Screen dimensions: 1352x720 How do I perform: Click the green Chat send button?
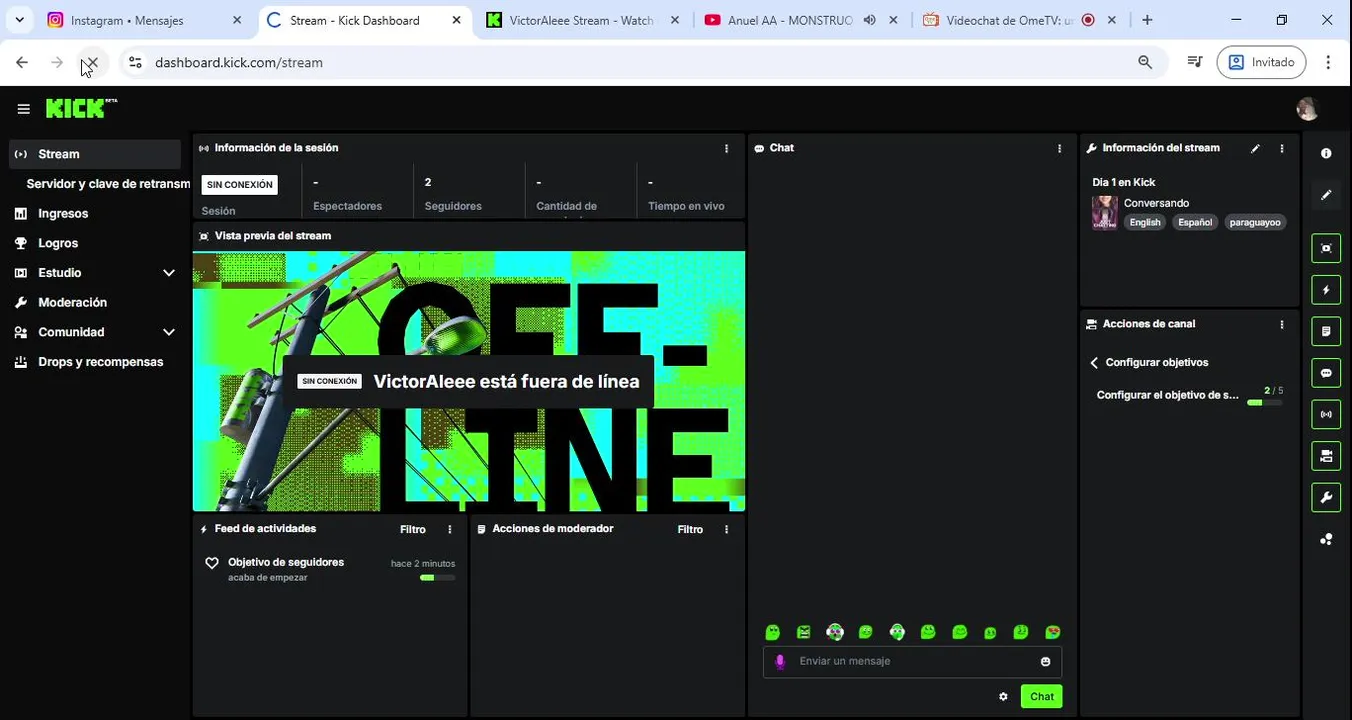pyautogui.click(x=1041, y=697)
